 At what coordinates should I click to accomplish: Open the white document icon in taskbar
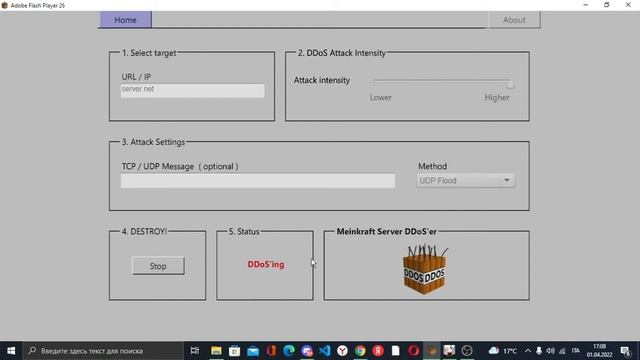coord(396,351)
